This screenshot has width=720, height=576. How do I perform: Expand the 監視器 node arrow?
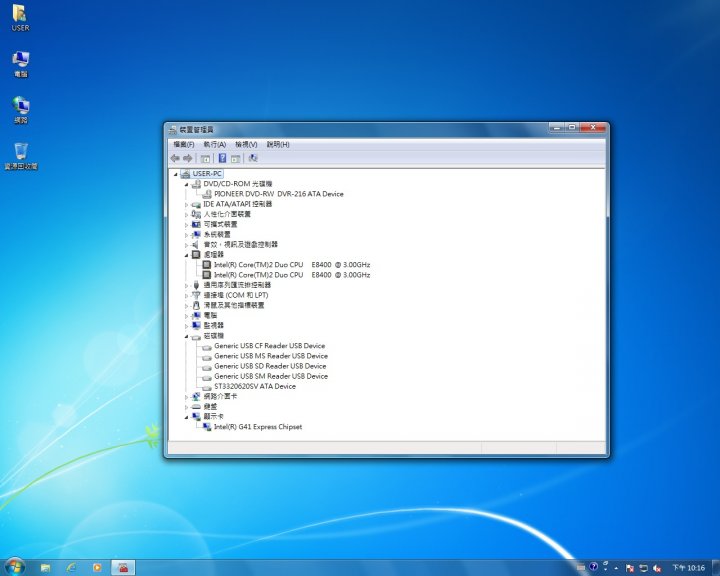point(186,326)
